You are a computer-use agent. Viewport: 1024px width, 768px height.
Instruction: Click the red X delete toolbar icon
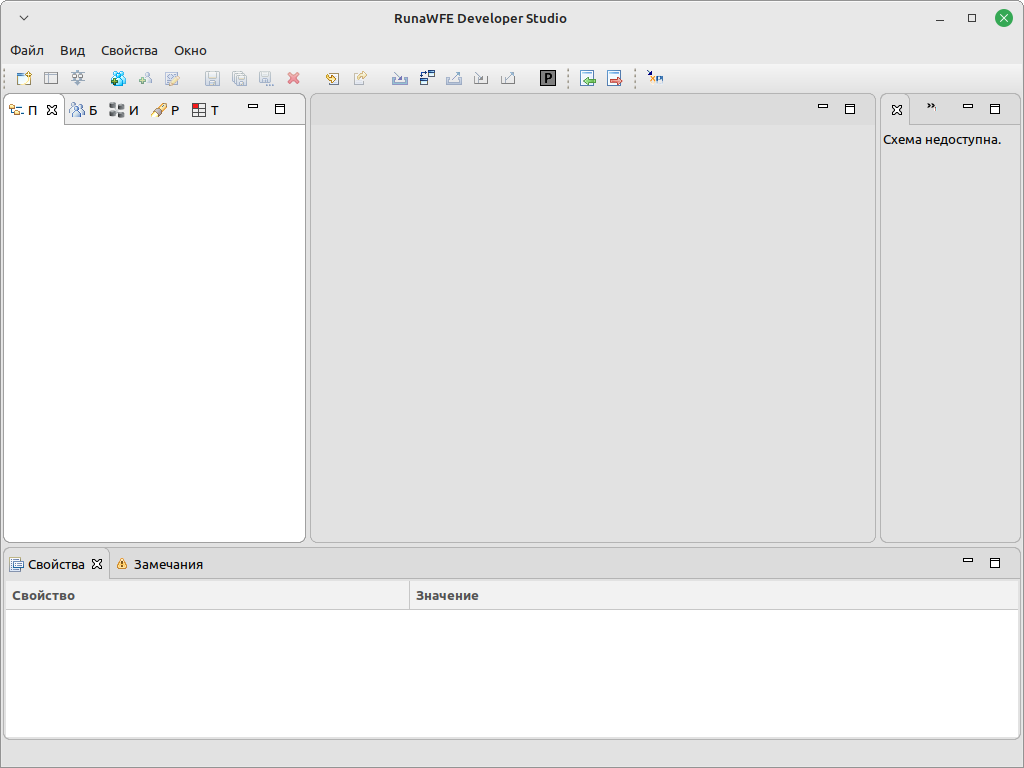[x=293, y=78]
